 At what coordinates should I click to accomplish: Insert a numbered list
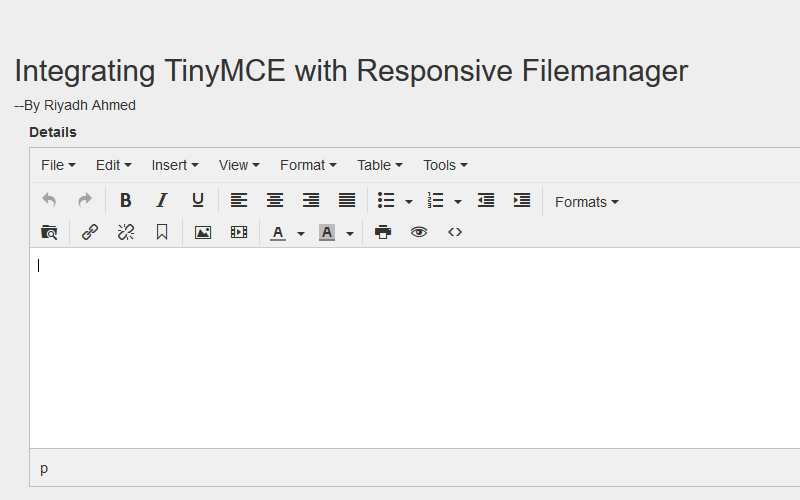pyautogui.click(x=435, y=201)
